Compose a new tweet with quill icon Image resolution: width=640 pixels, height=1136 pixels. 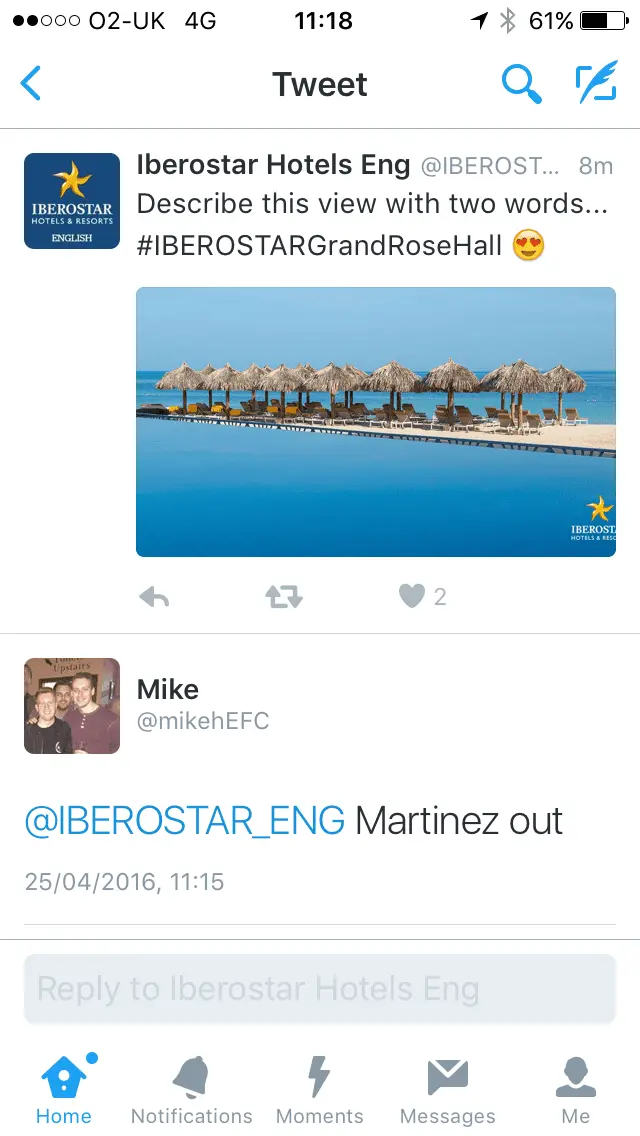point(596,84)
